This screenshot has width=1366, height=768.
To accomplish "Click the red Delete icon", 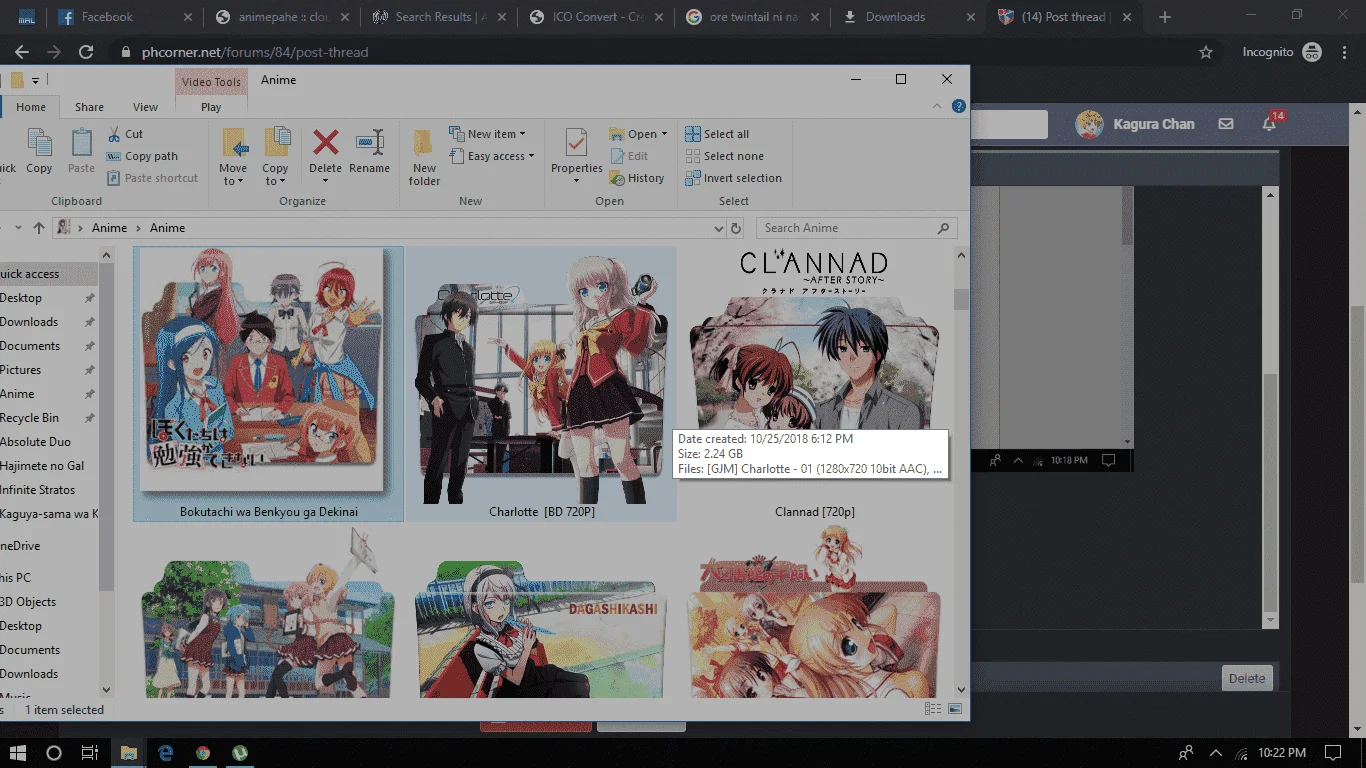I will click(325, 143).
